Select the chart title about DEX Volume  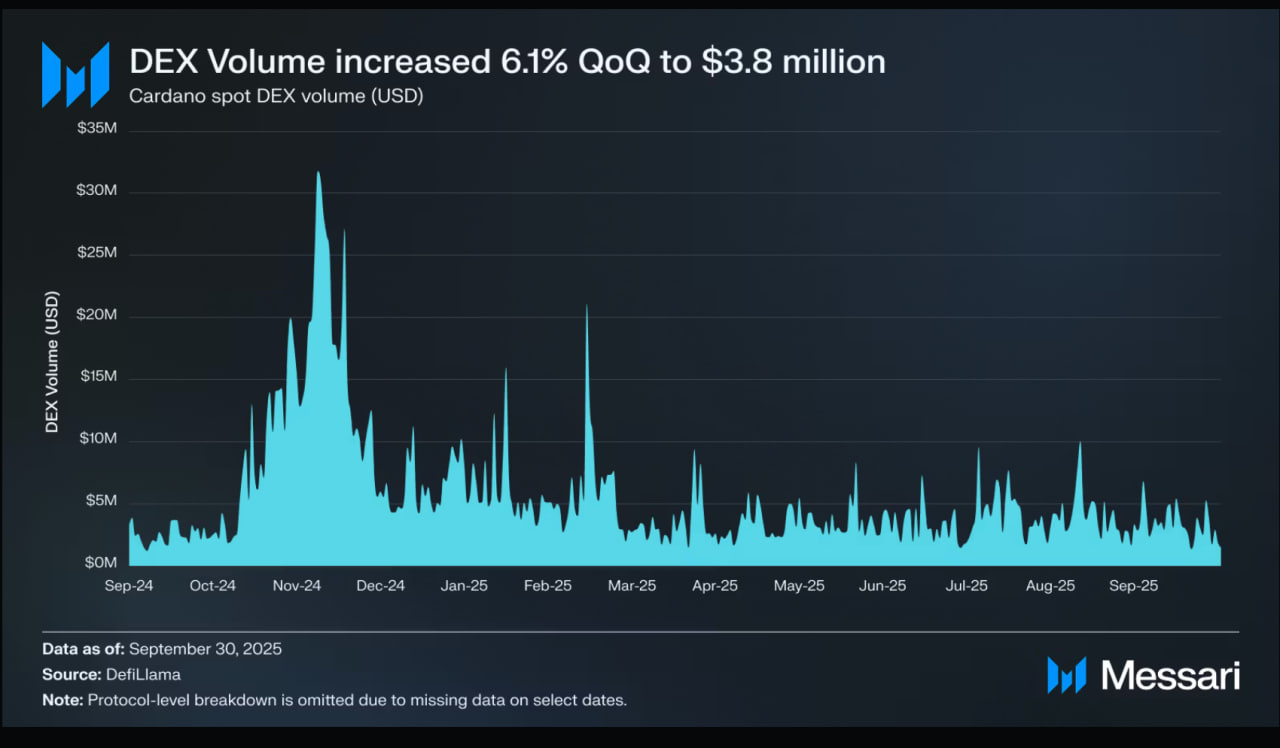(507, 62)
